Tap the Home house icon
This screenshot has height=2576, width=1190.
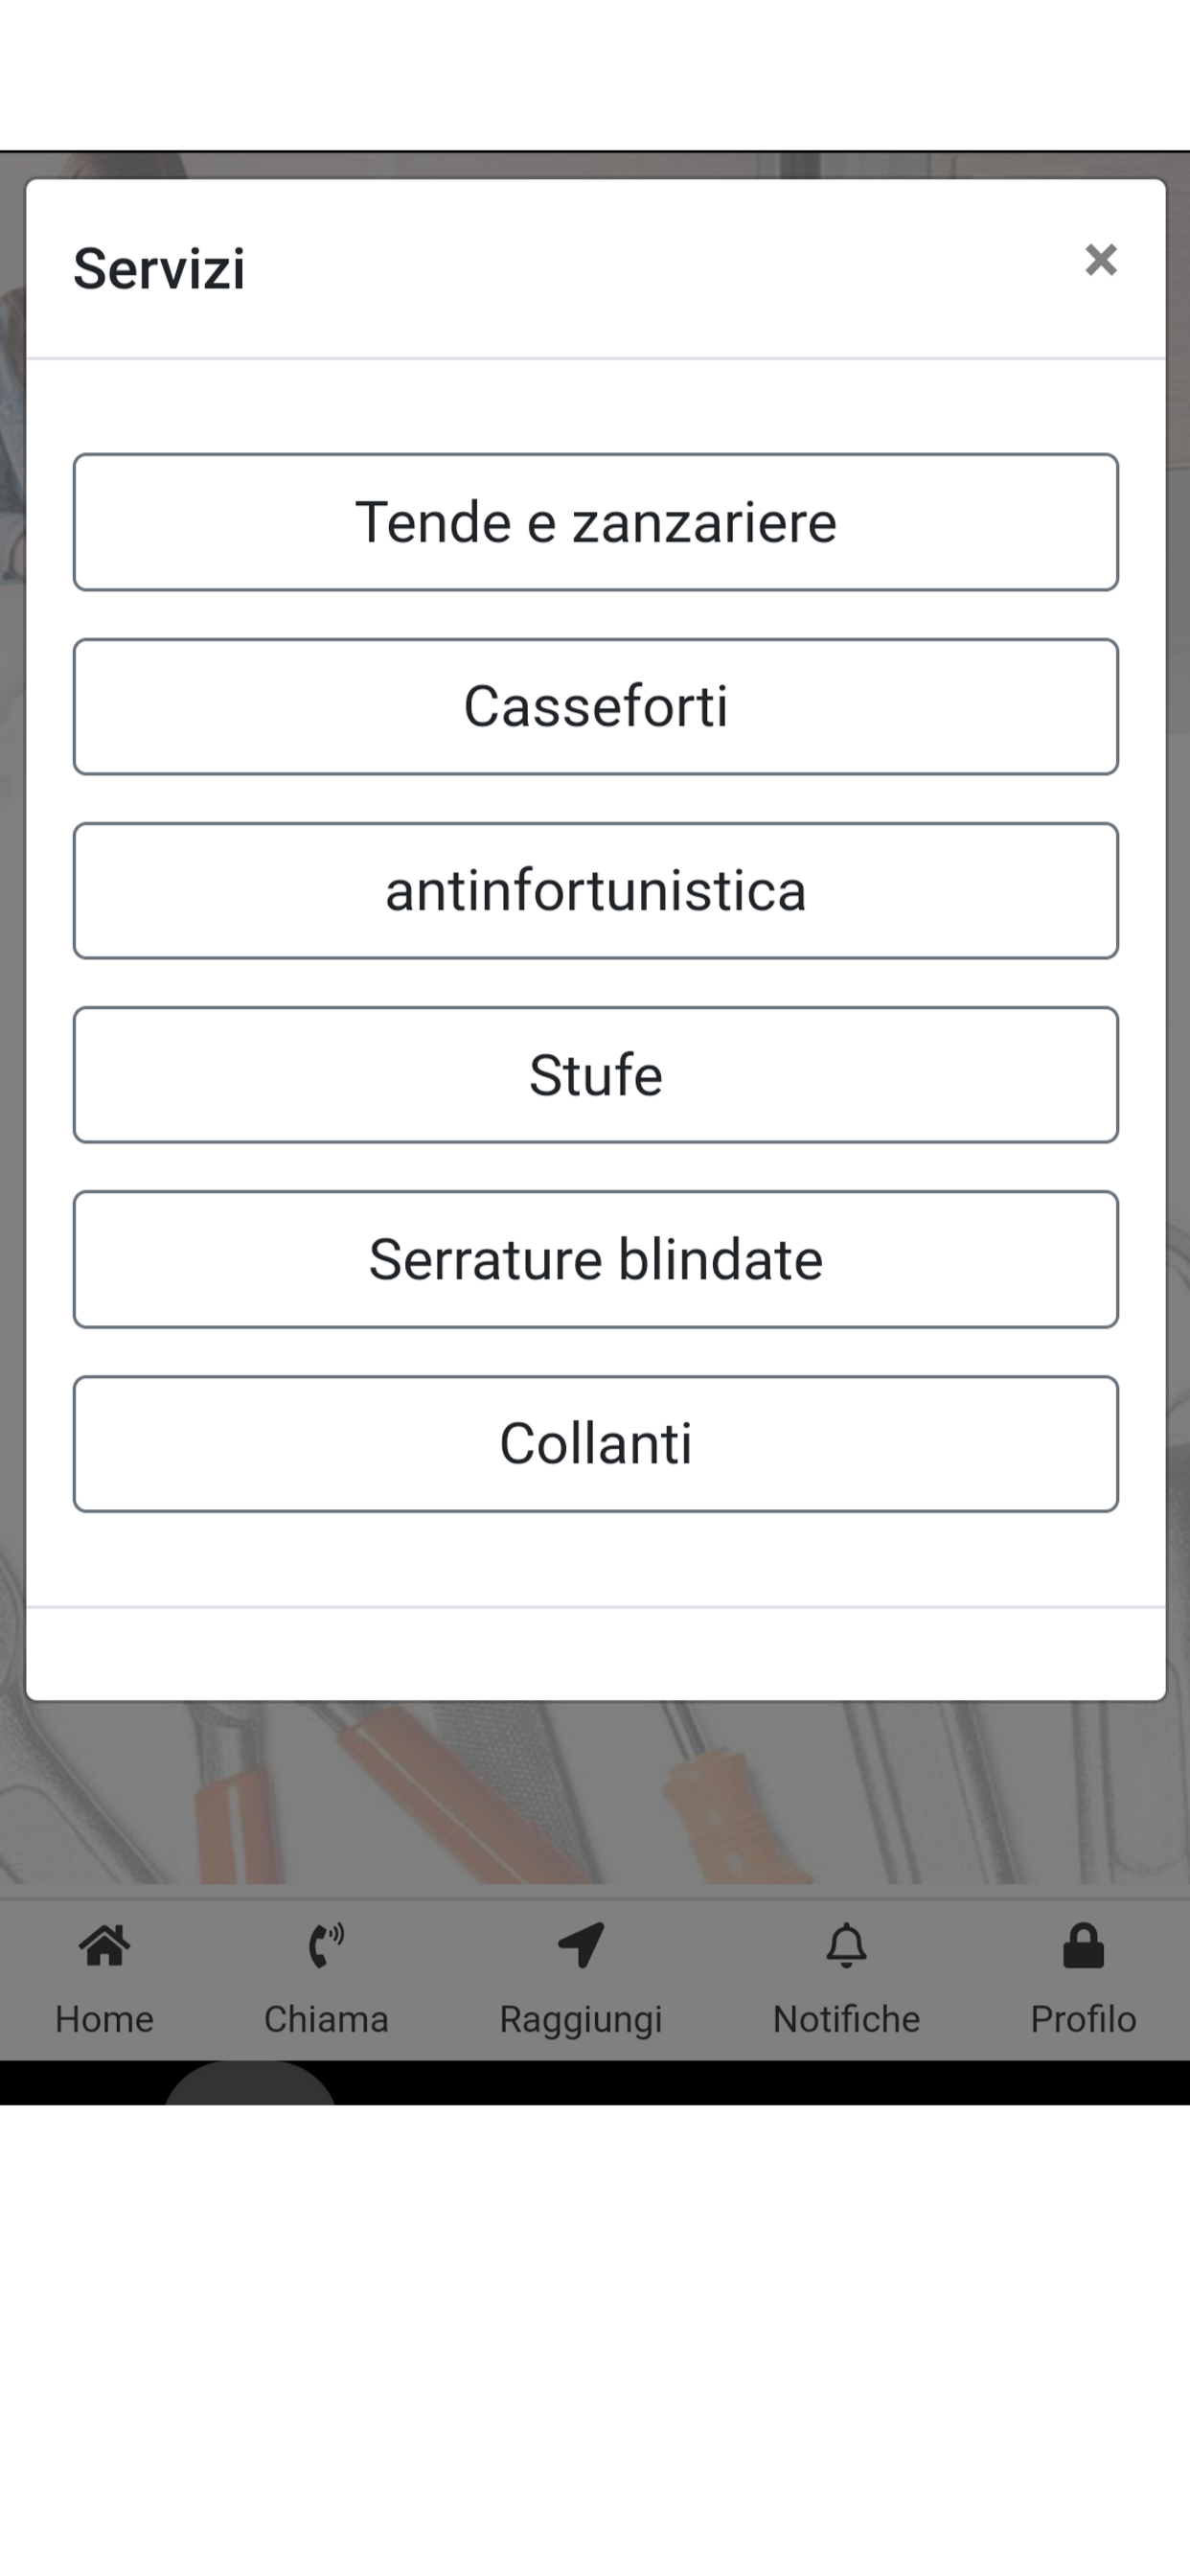tap(105, 1945)
